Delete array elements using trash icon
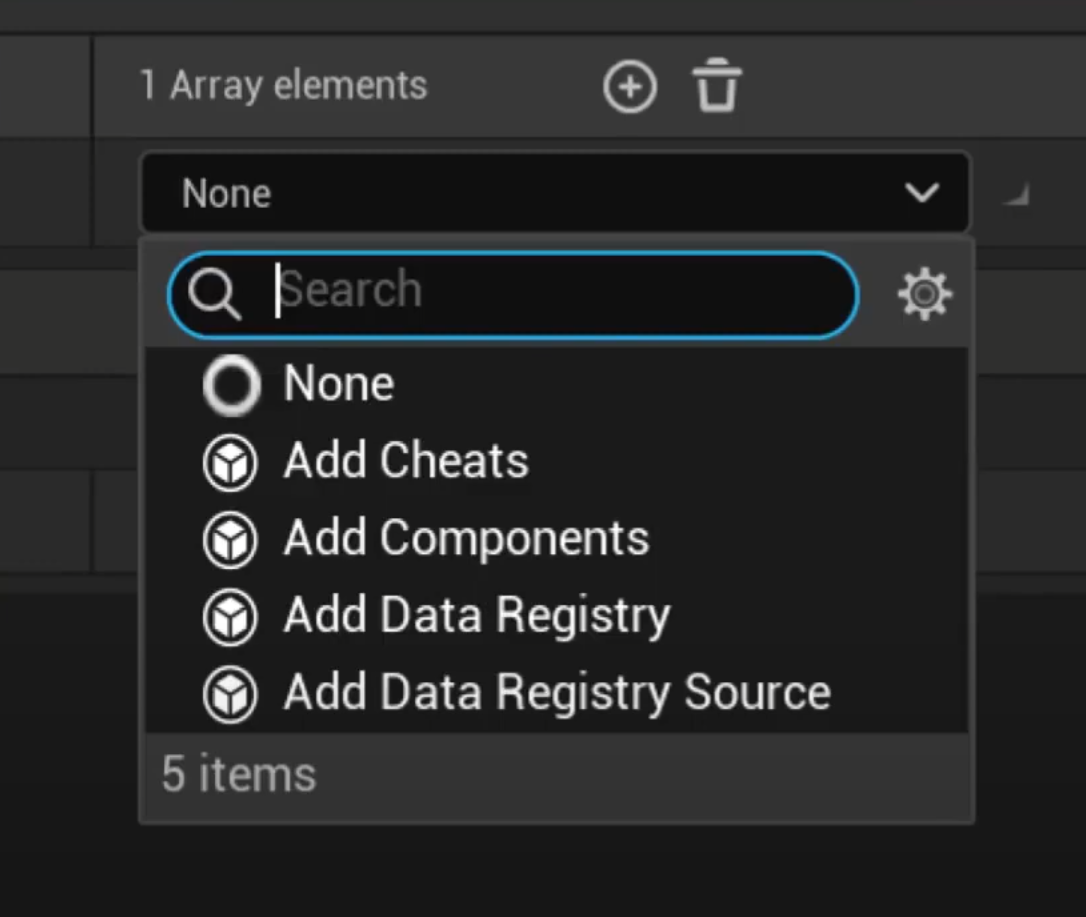The width and height of the screenshot is (1086, 917). [717, 85]
